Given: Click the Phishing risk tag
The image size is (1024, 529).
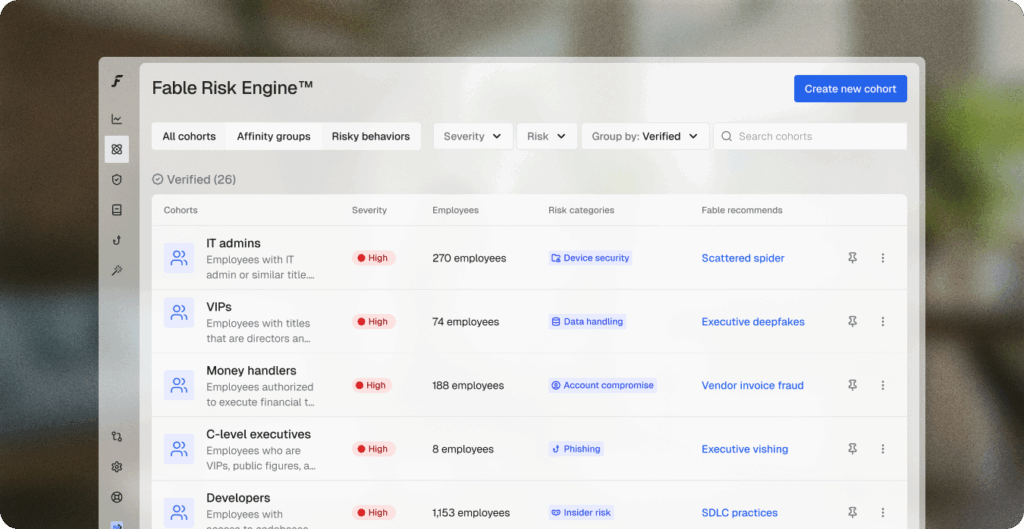Looking at the screenshot, I should point(576,449).
